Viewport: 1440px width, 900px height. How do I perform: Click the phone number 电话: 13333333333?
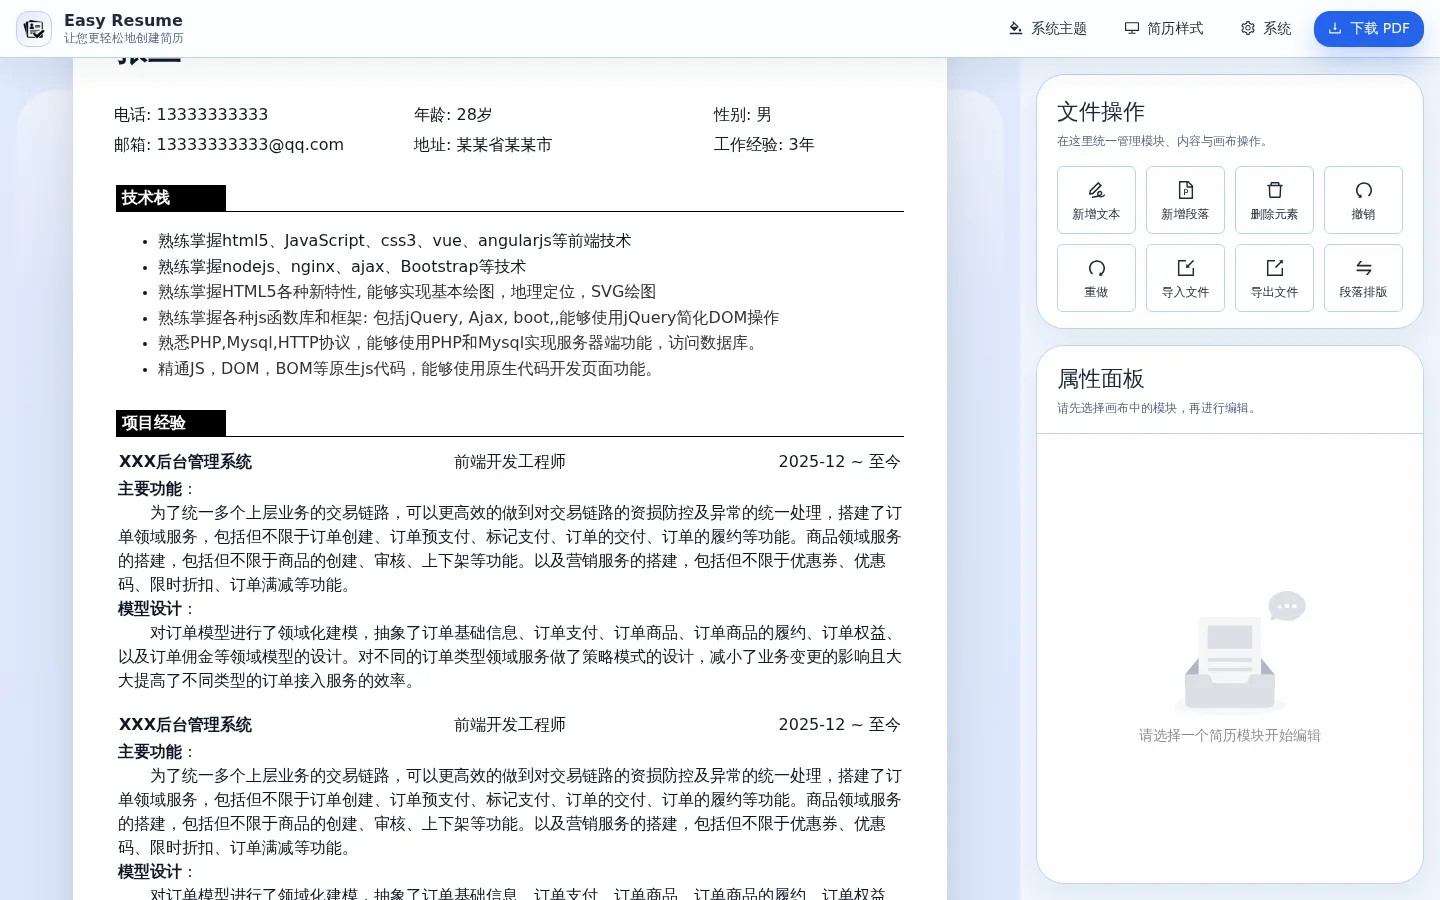pos(191,115)
